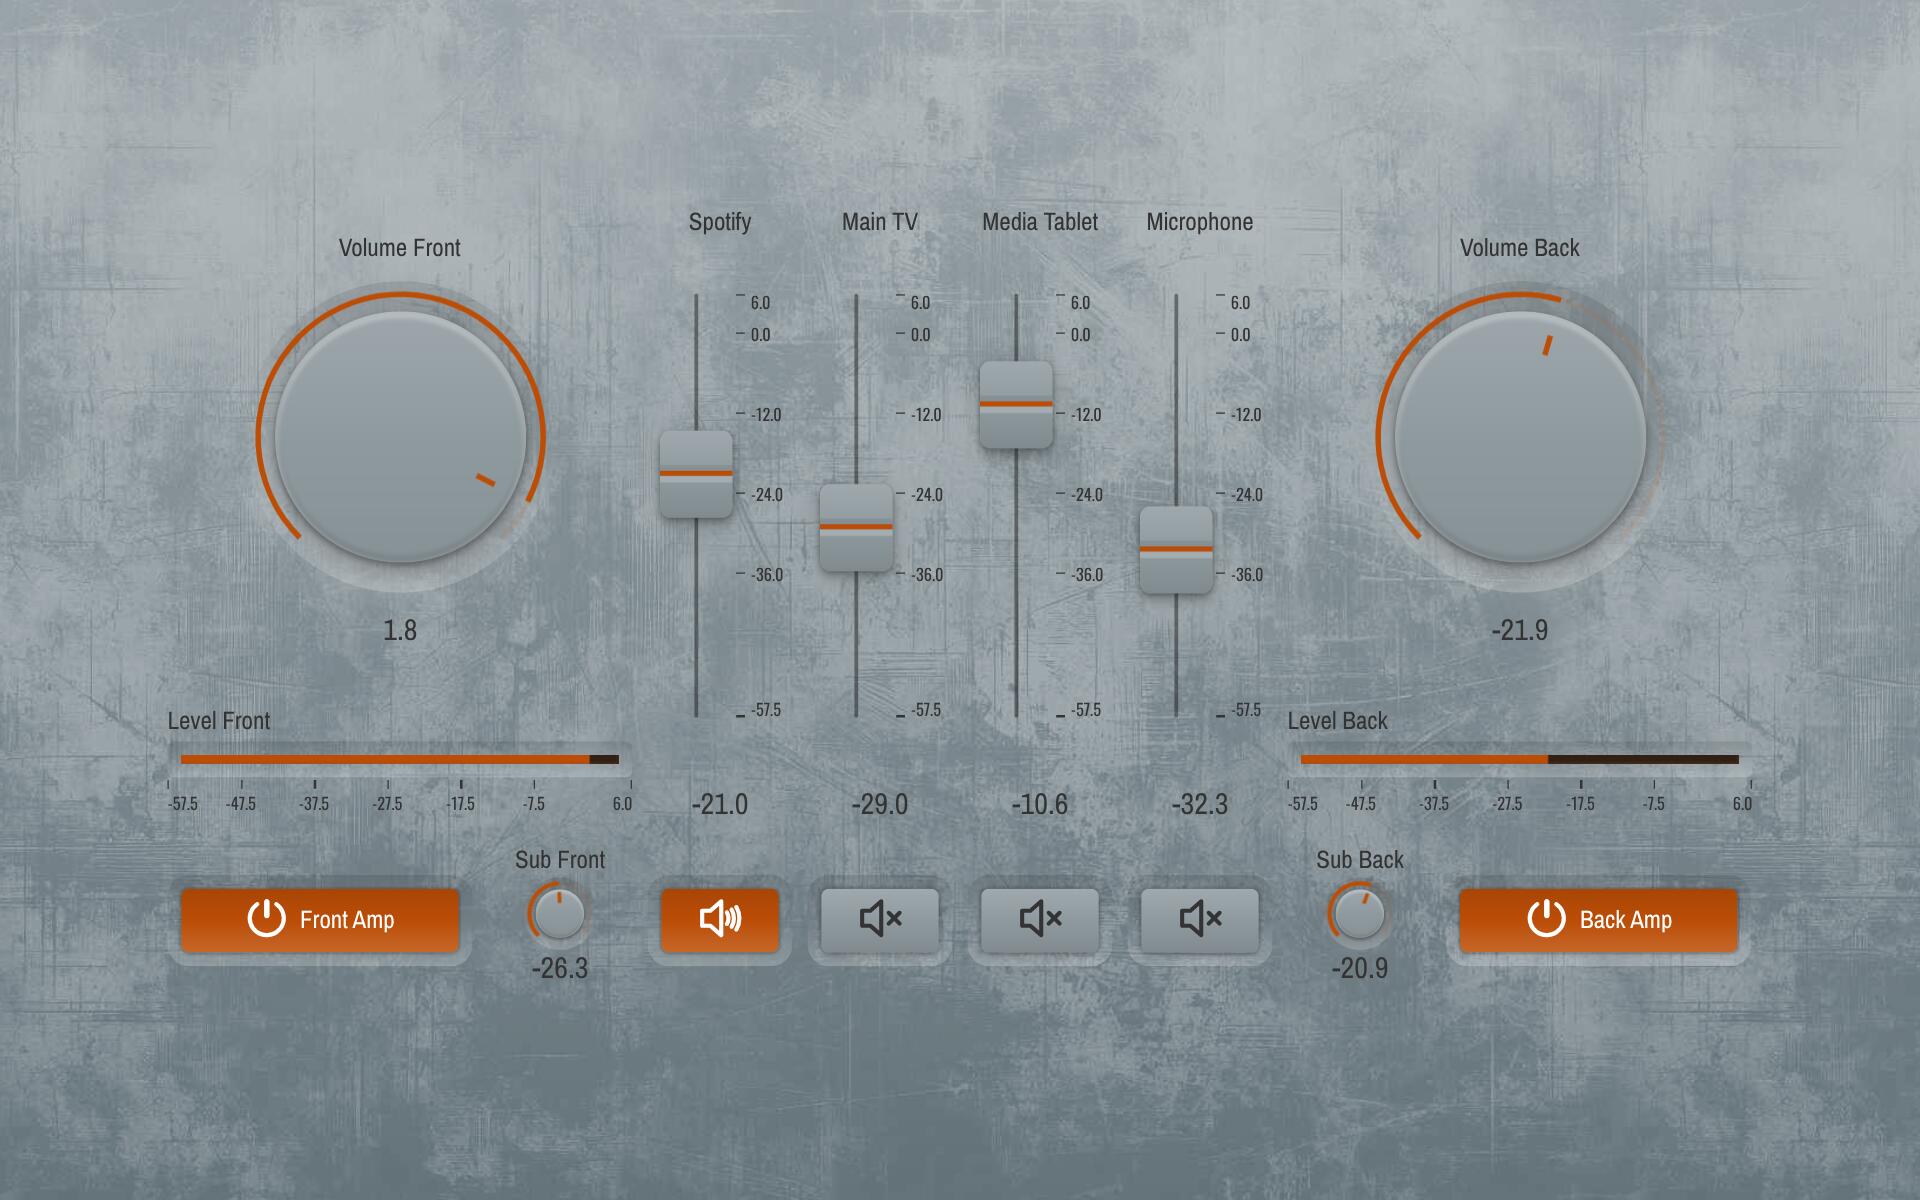This screenshot has width=1920, height=1200.
Task: Click the Main TV fader handle
Action: click(856, 527)
